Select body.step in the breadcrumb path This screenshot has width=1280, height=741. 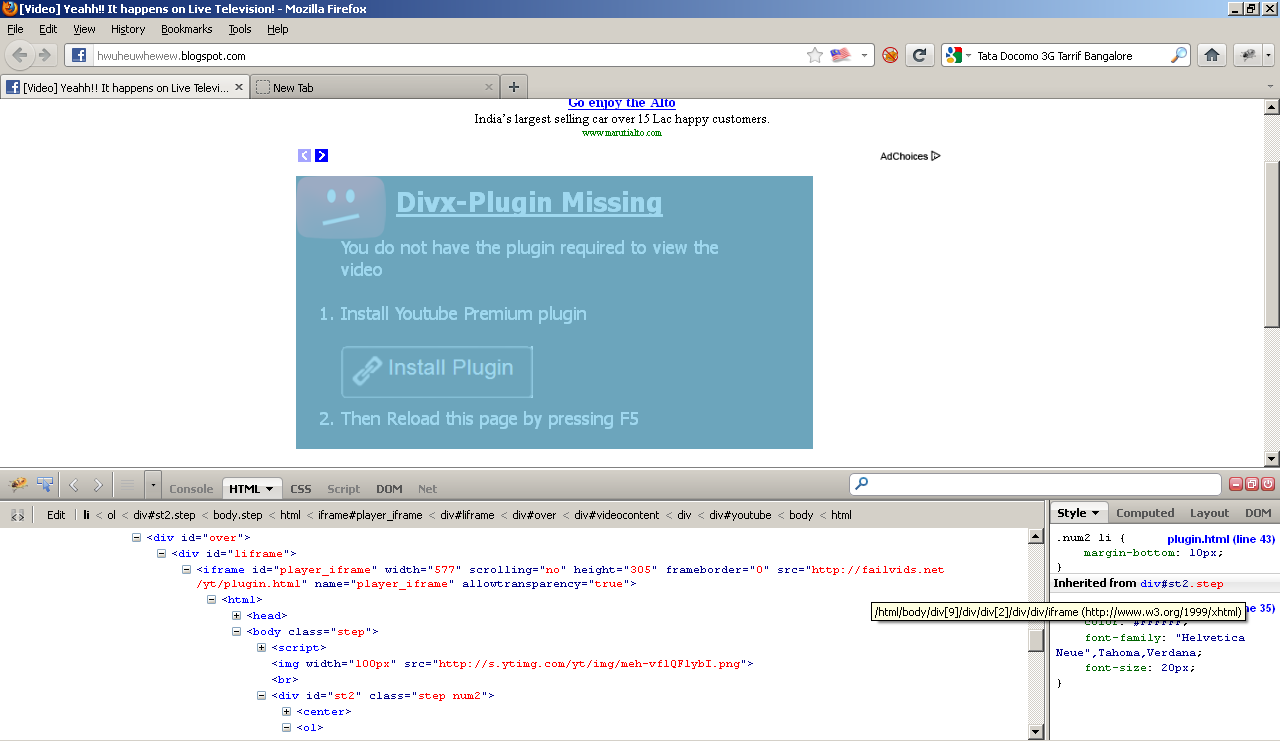238,515
